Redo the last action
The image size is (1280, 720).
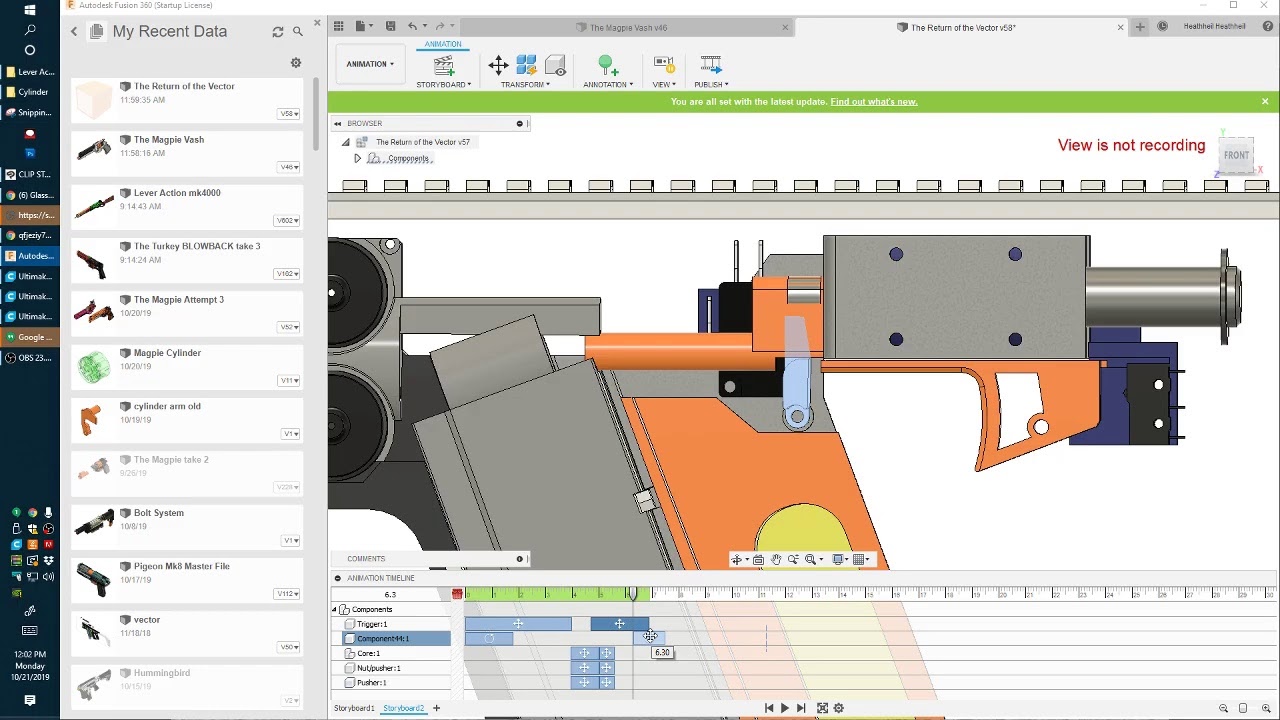(x=439, y=27)
